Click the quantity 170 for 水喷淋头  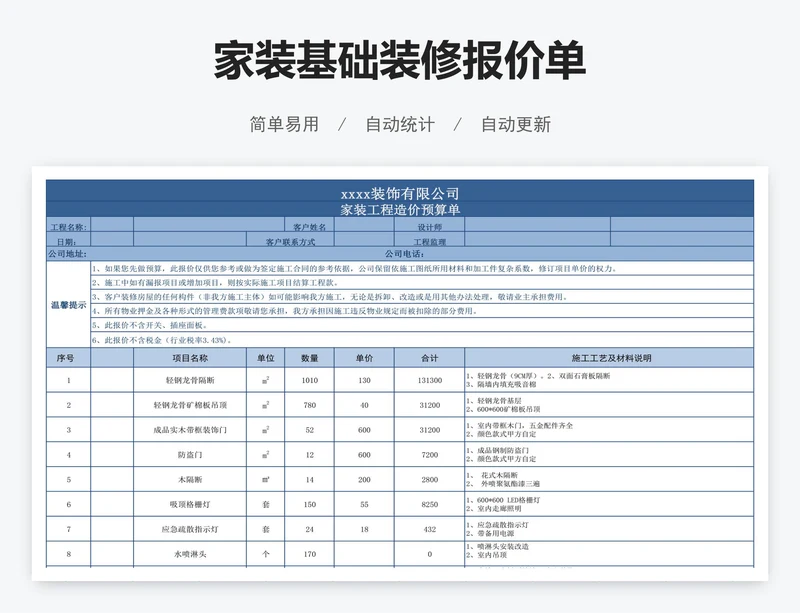(310, 554)
